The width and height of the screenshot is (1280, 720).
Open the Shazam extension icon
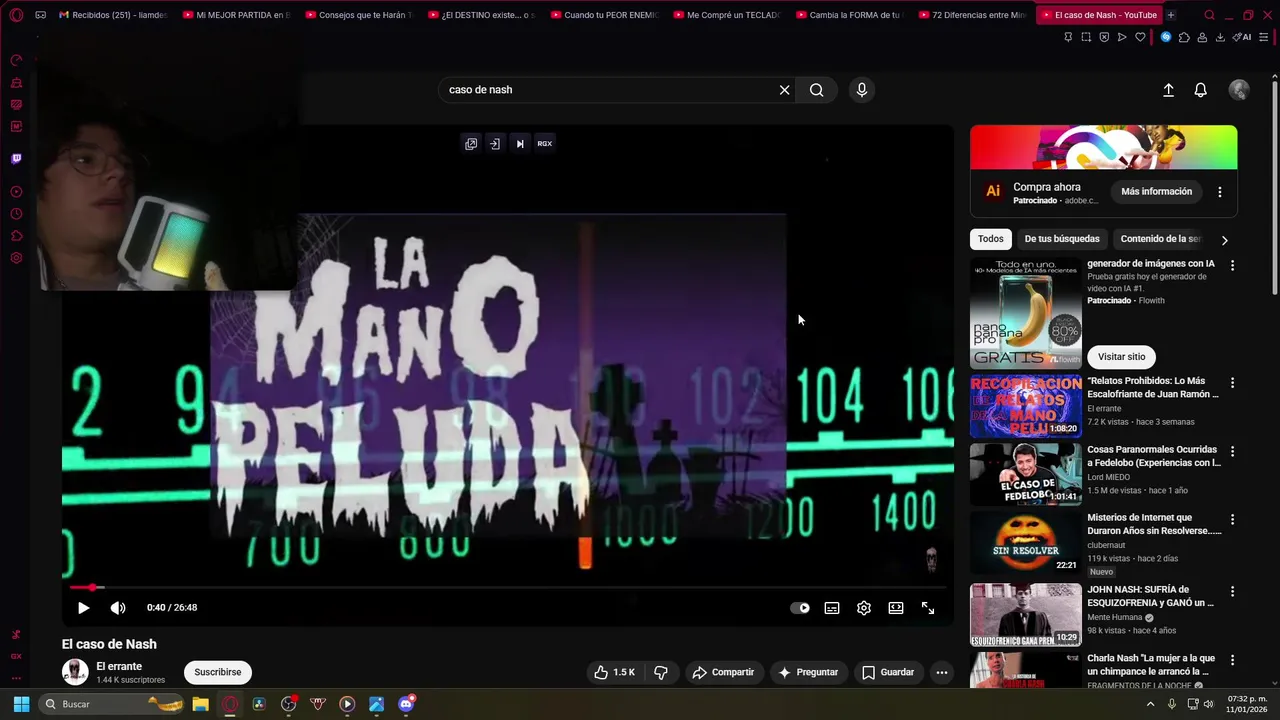coord(1166,37)
